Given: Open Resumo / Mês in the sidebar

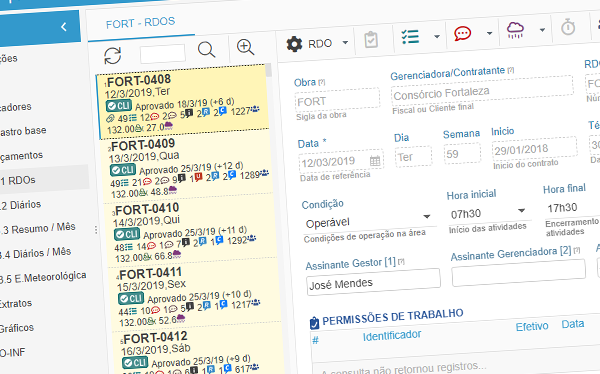Looking at the screenshot, I should point(38,229).
